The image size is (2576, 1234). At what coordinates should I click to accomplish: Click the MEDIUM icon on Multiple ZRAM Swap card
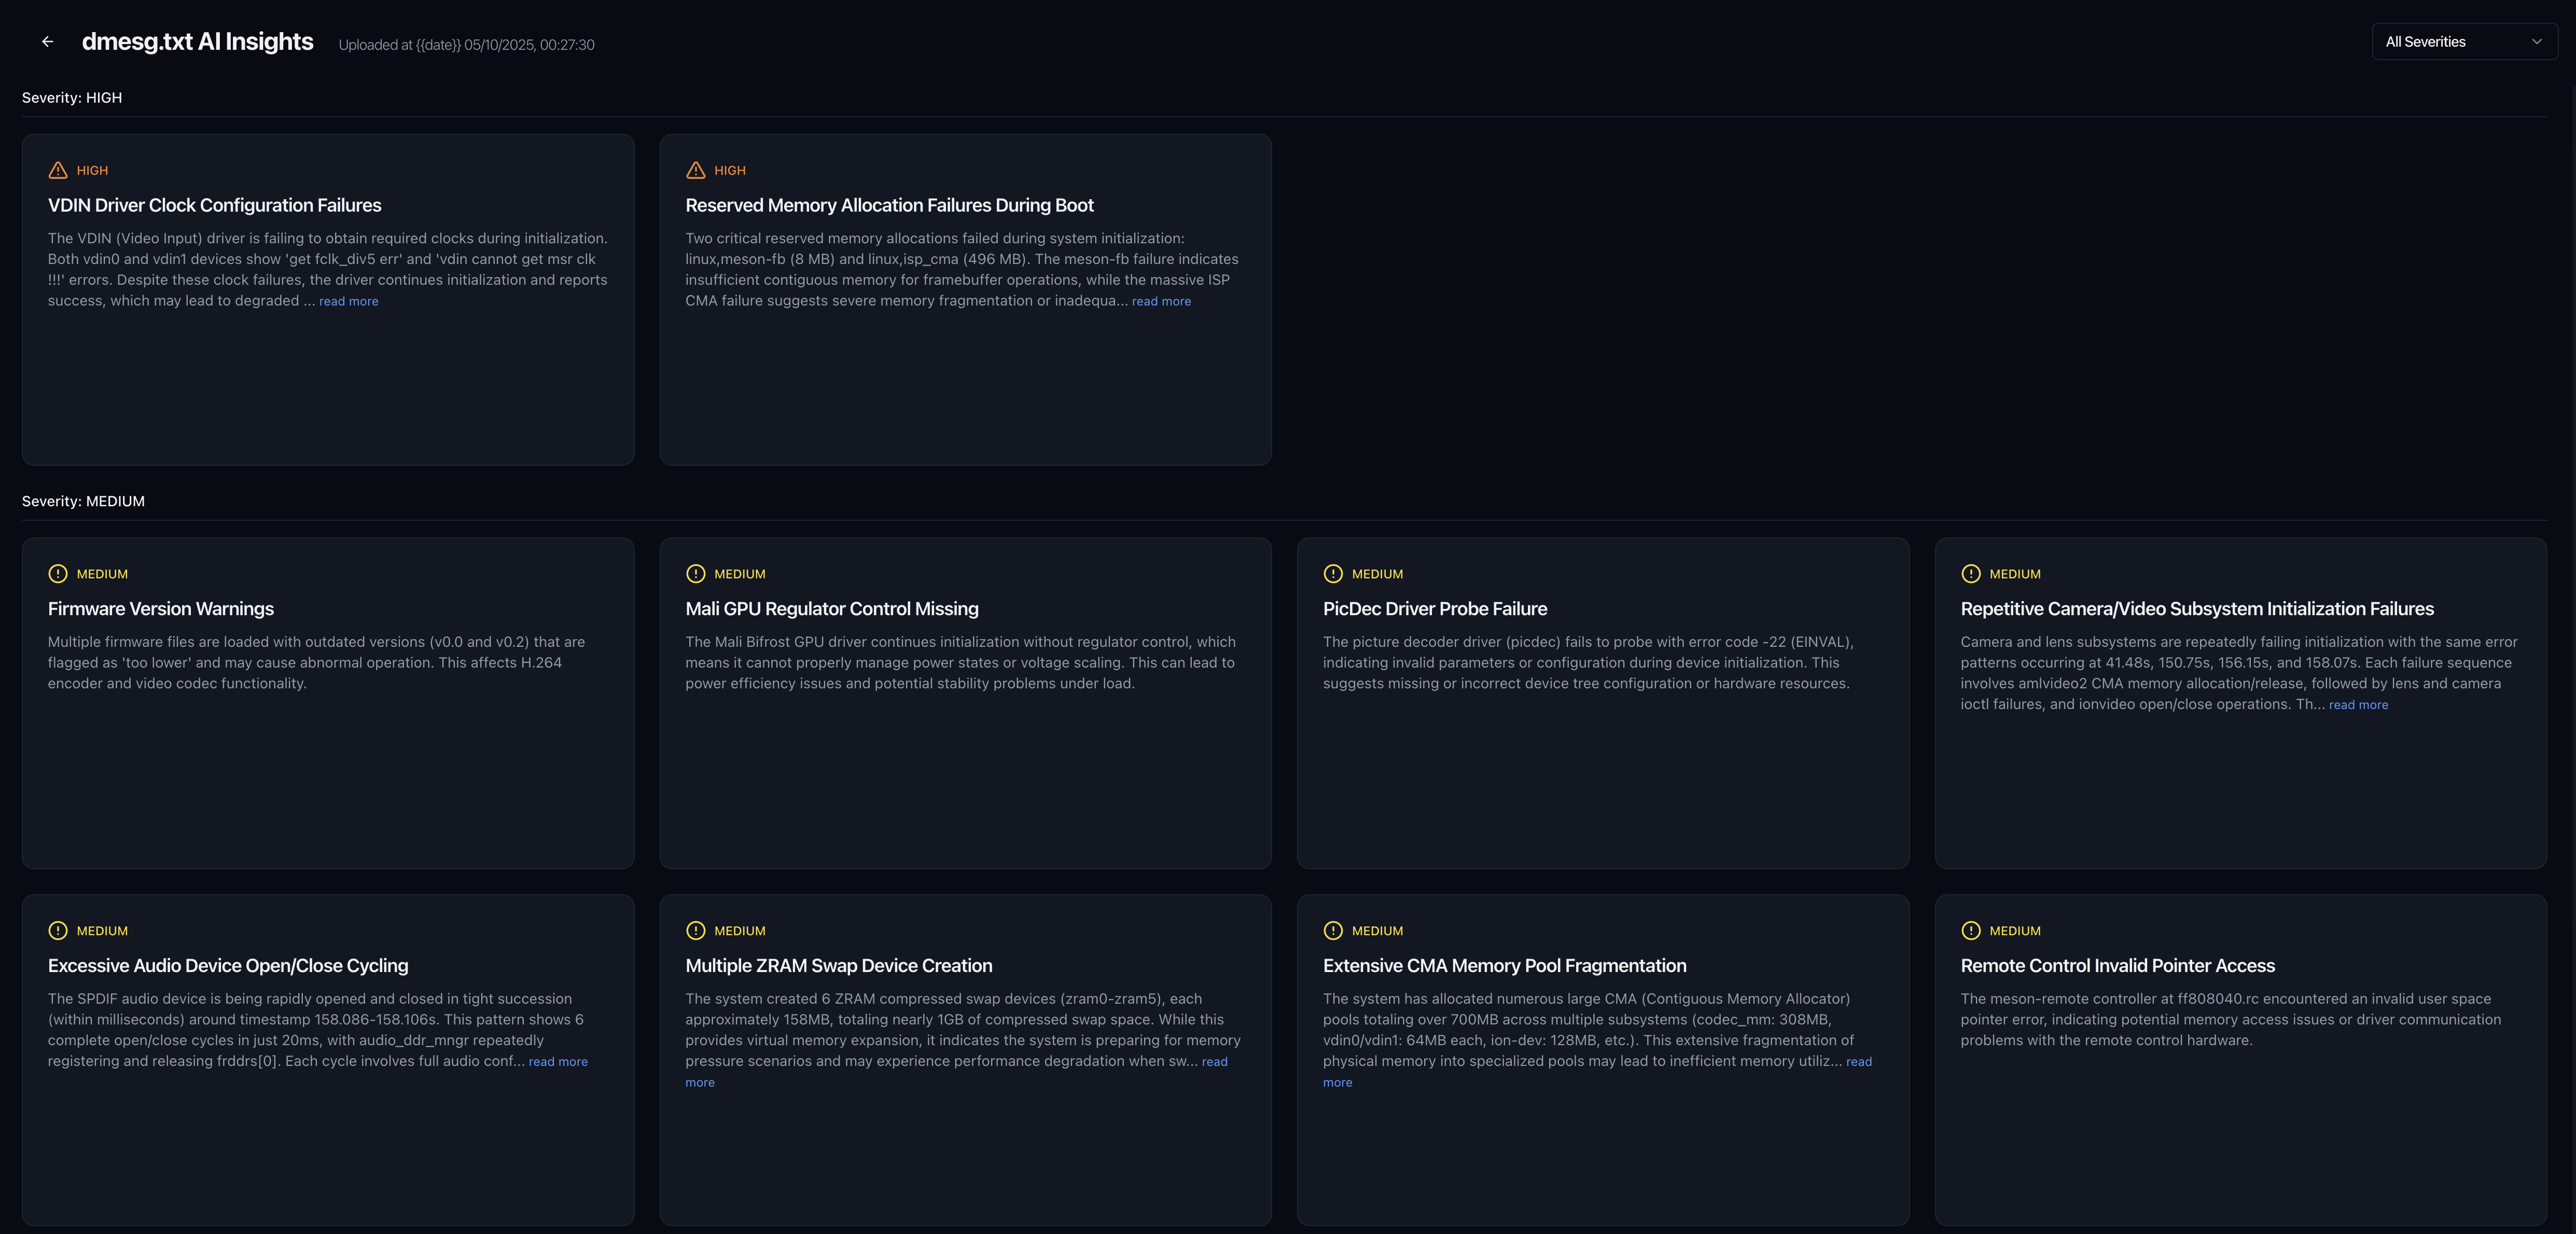click(x=696, y=931)
